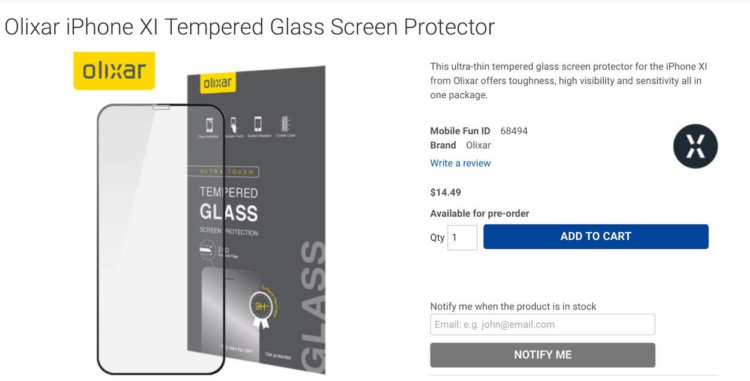750x381 pixels.
Task: Click the Crystal Clear icon on packaging
Action: 285,124
